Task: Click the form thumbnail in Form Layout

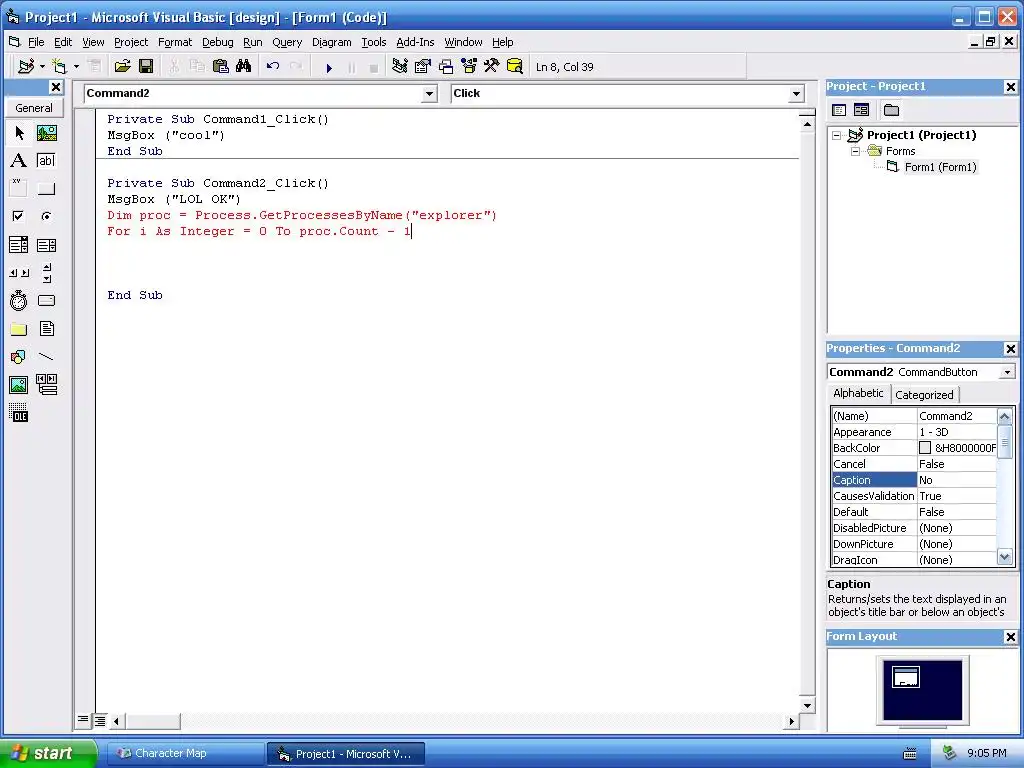Action: (906, 677)
